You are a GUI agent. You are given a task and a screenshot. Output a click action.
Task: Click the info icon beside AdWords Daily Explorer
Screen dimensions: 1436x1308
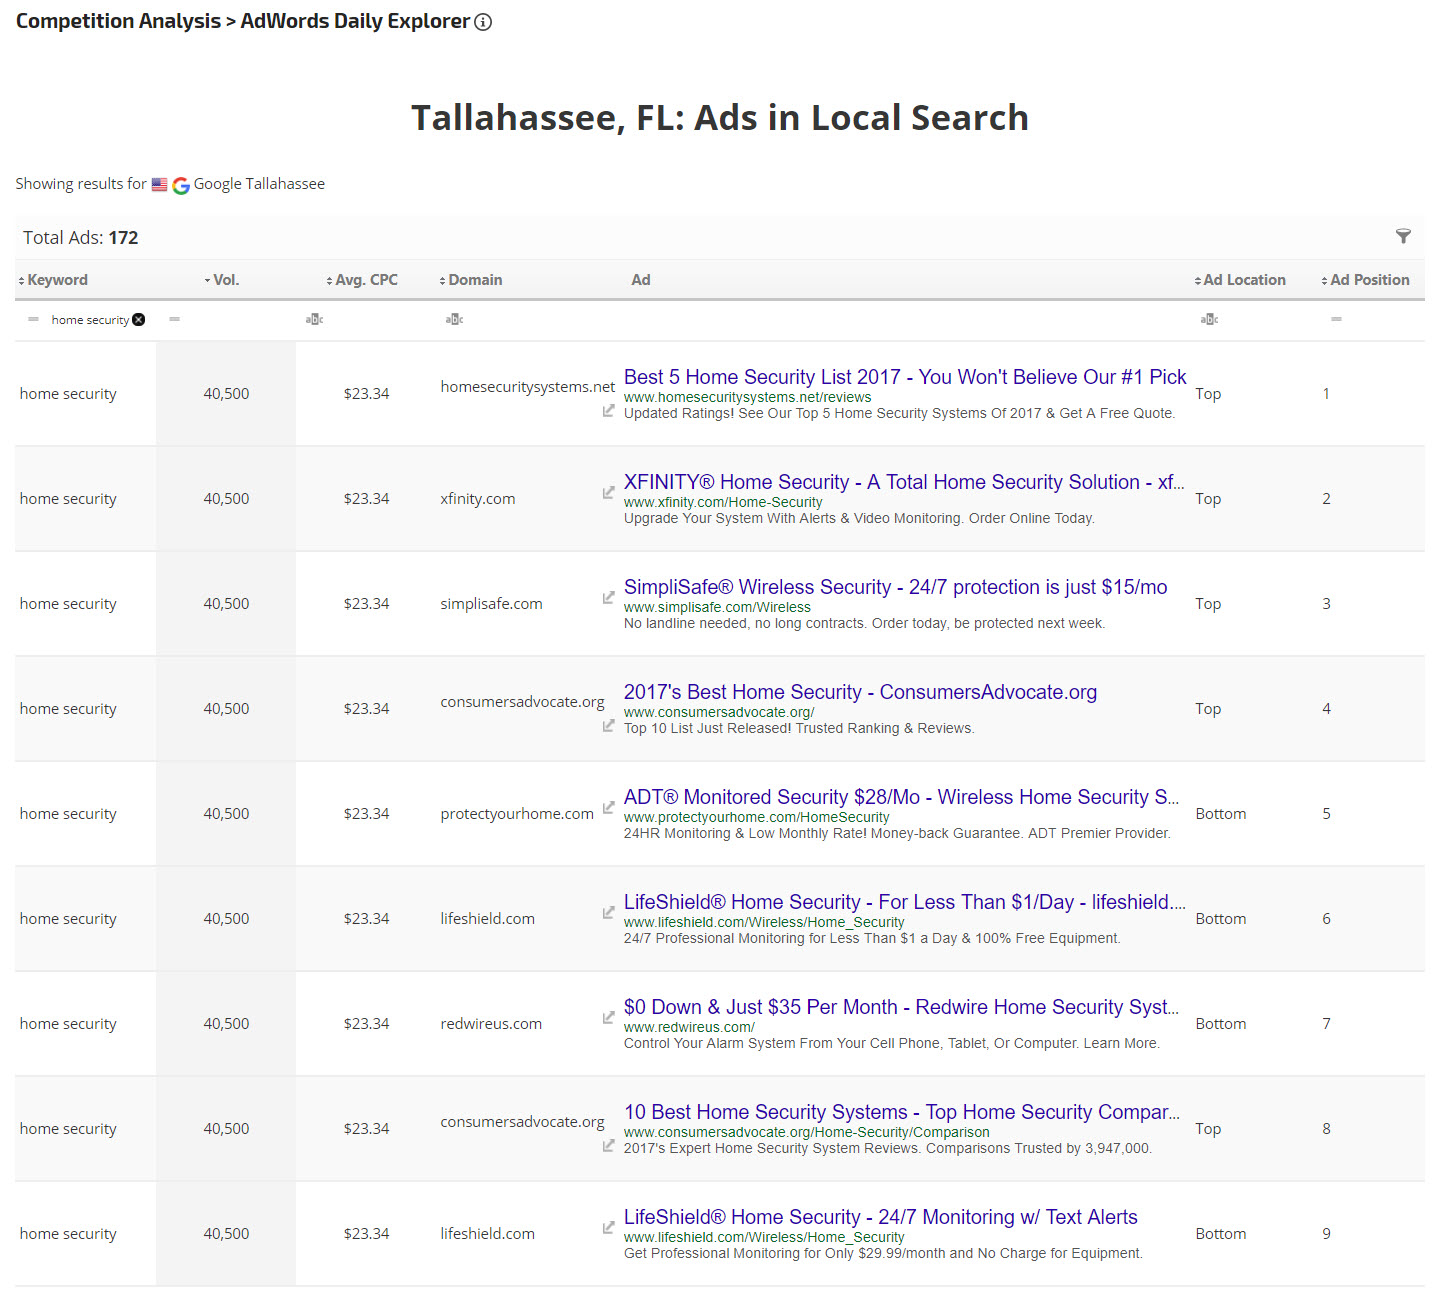(x=483, y=22)
